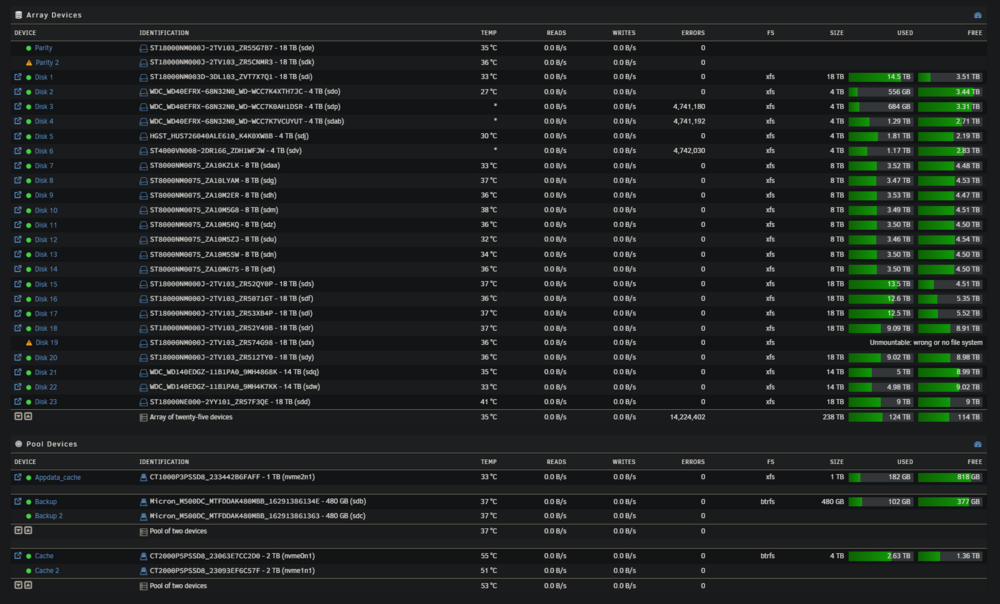Screen dimensions: 1000x604
Task: Open the Backup 2 device link
Action: [48, 516]
